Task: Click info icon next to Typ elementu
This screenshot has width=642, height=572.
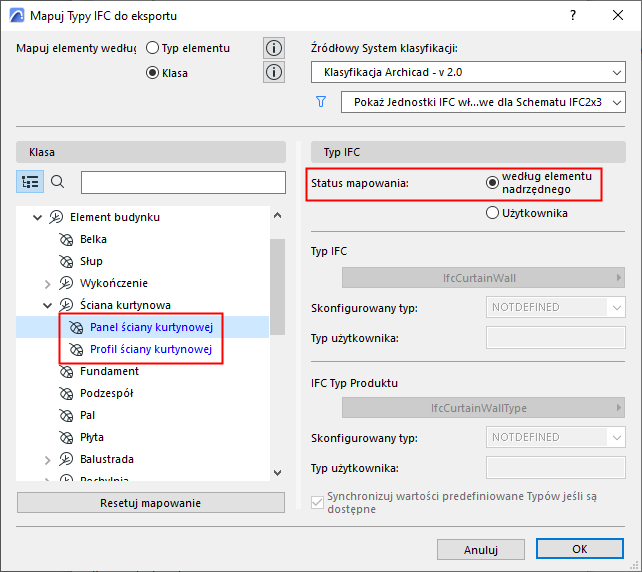Action: 274,48
